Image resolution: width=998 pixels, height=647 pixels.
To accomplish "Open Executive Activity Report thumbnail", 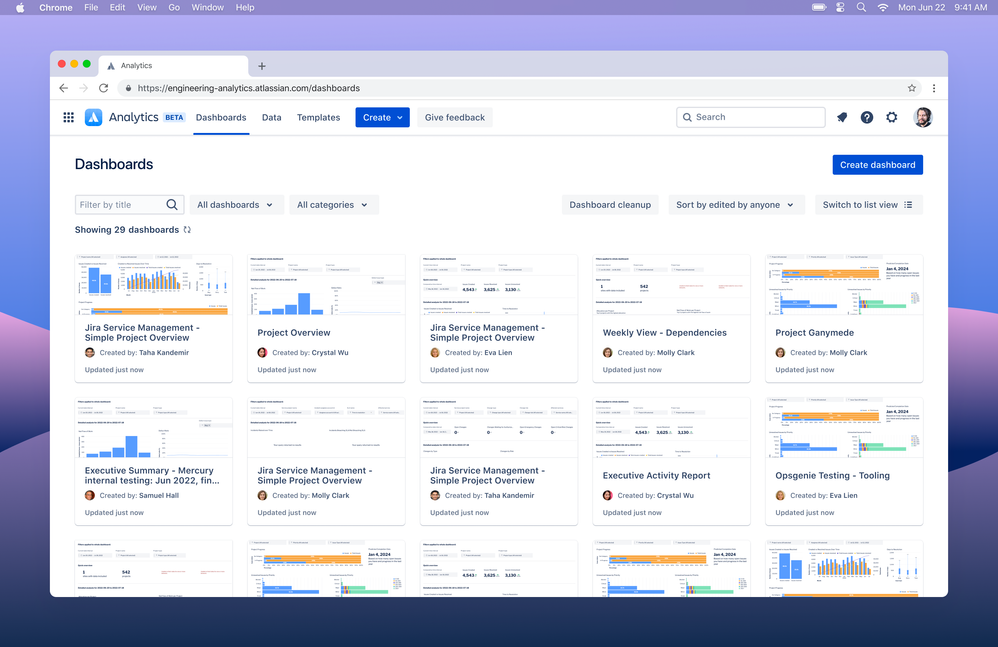I will 671,428.
